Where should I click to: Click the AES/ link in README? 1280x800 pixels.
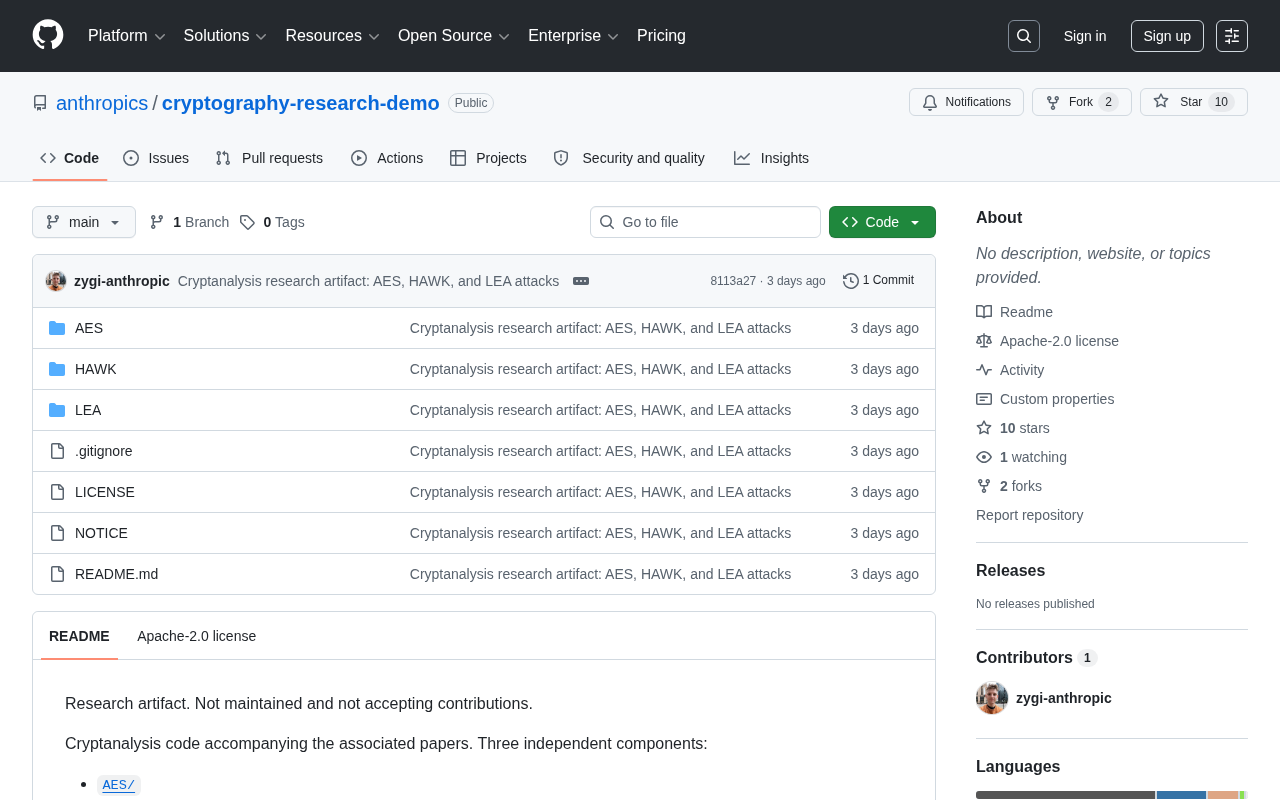[119, 785]
